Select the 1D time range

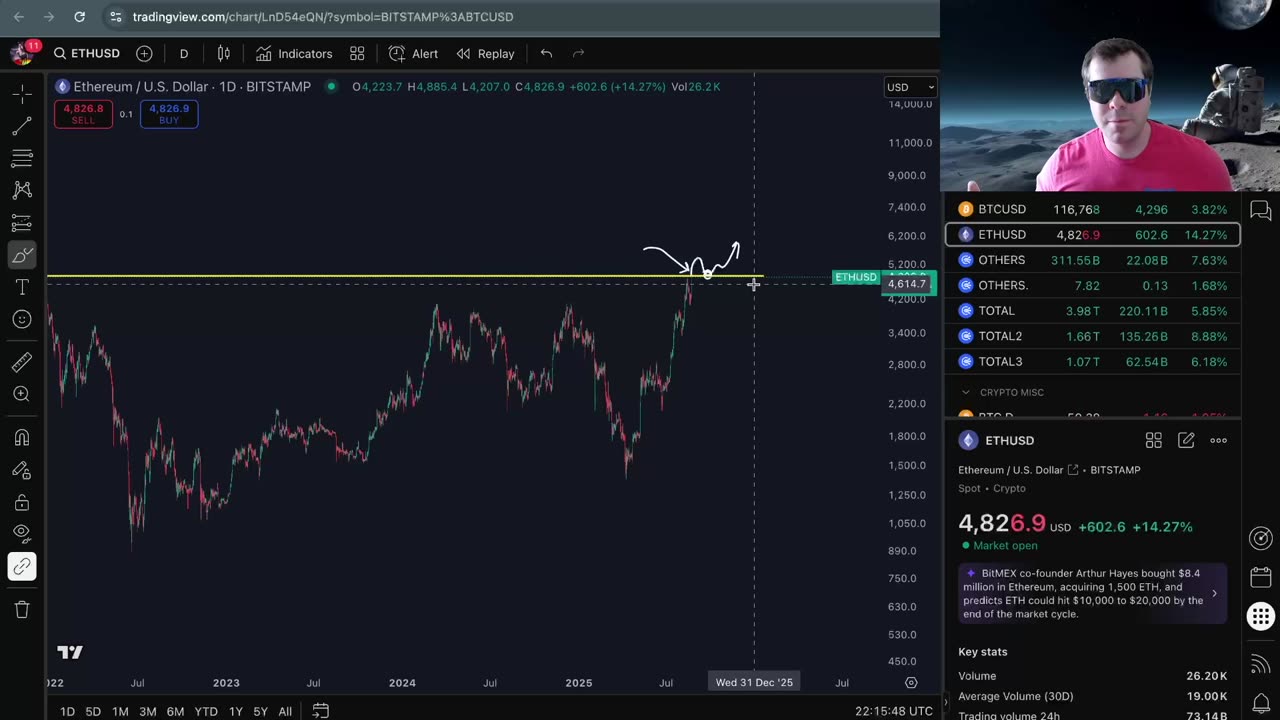click(x=67, y=711)
